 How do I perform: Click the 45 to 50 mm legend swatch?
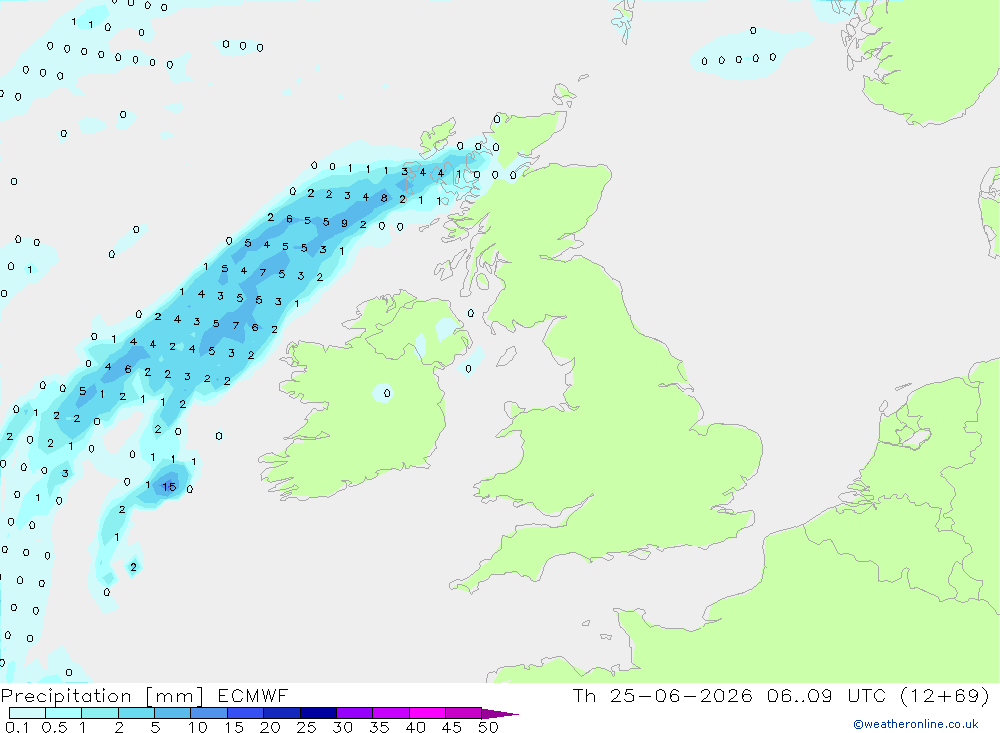point(463,713)
